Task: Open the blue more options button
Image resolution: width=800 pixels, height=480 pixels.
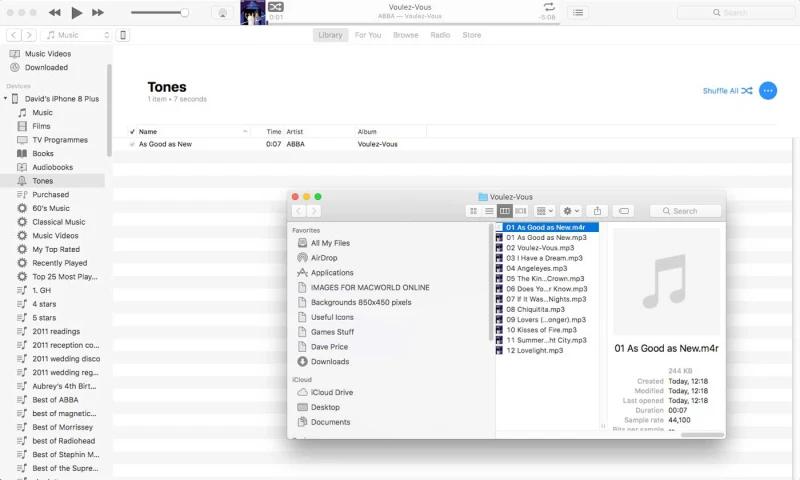Action: point(768,91)
